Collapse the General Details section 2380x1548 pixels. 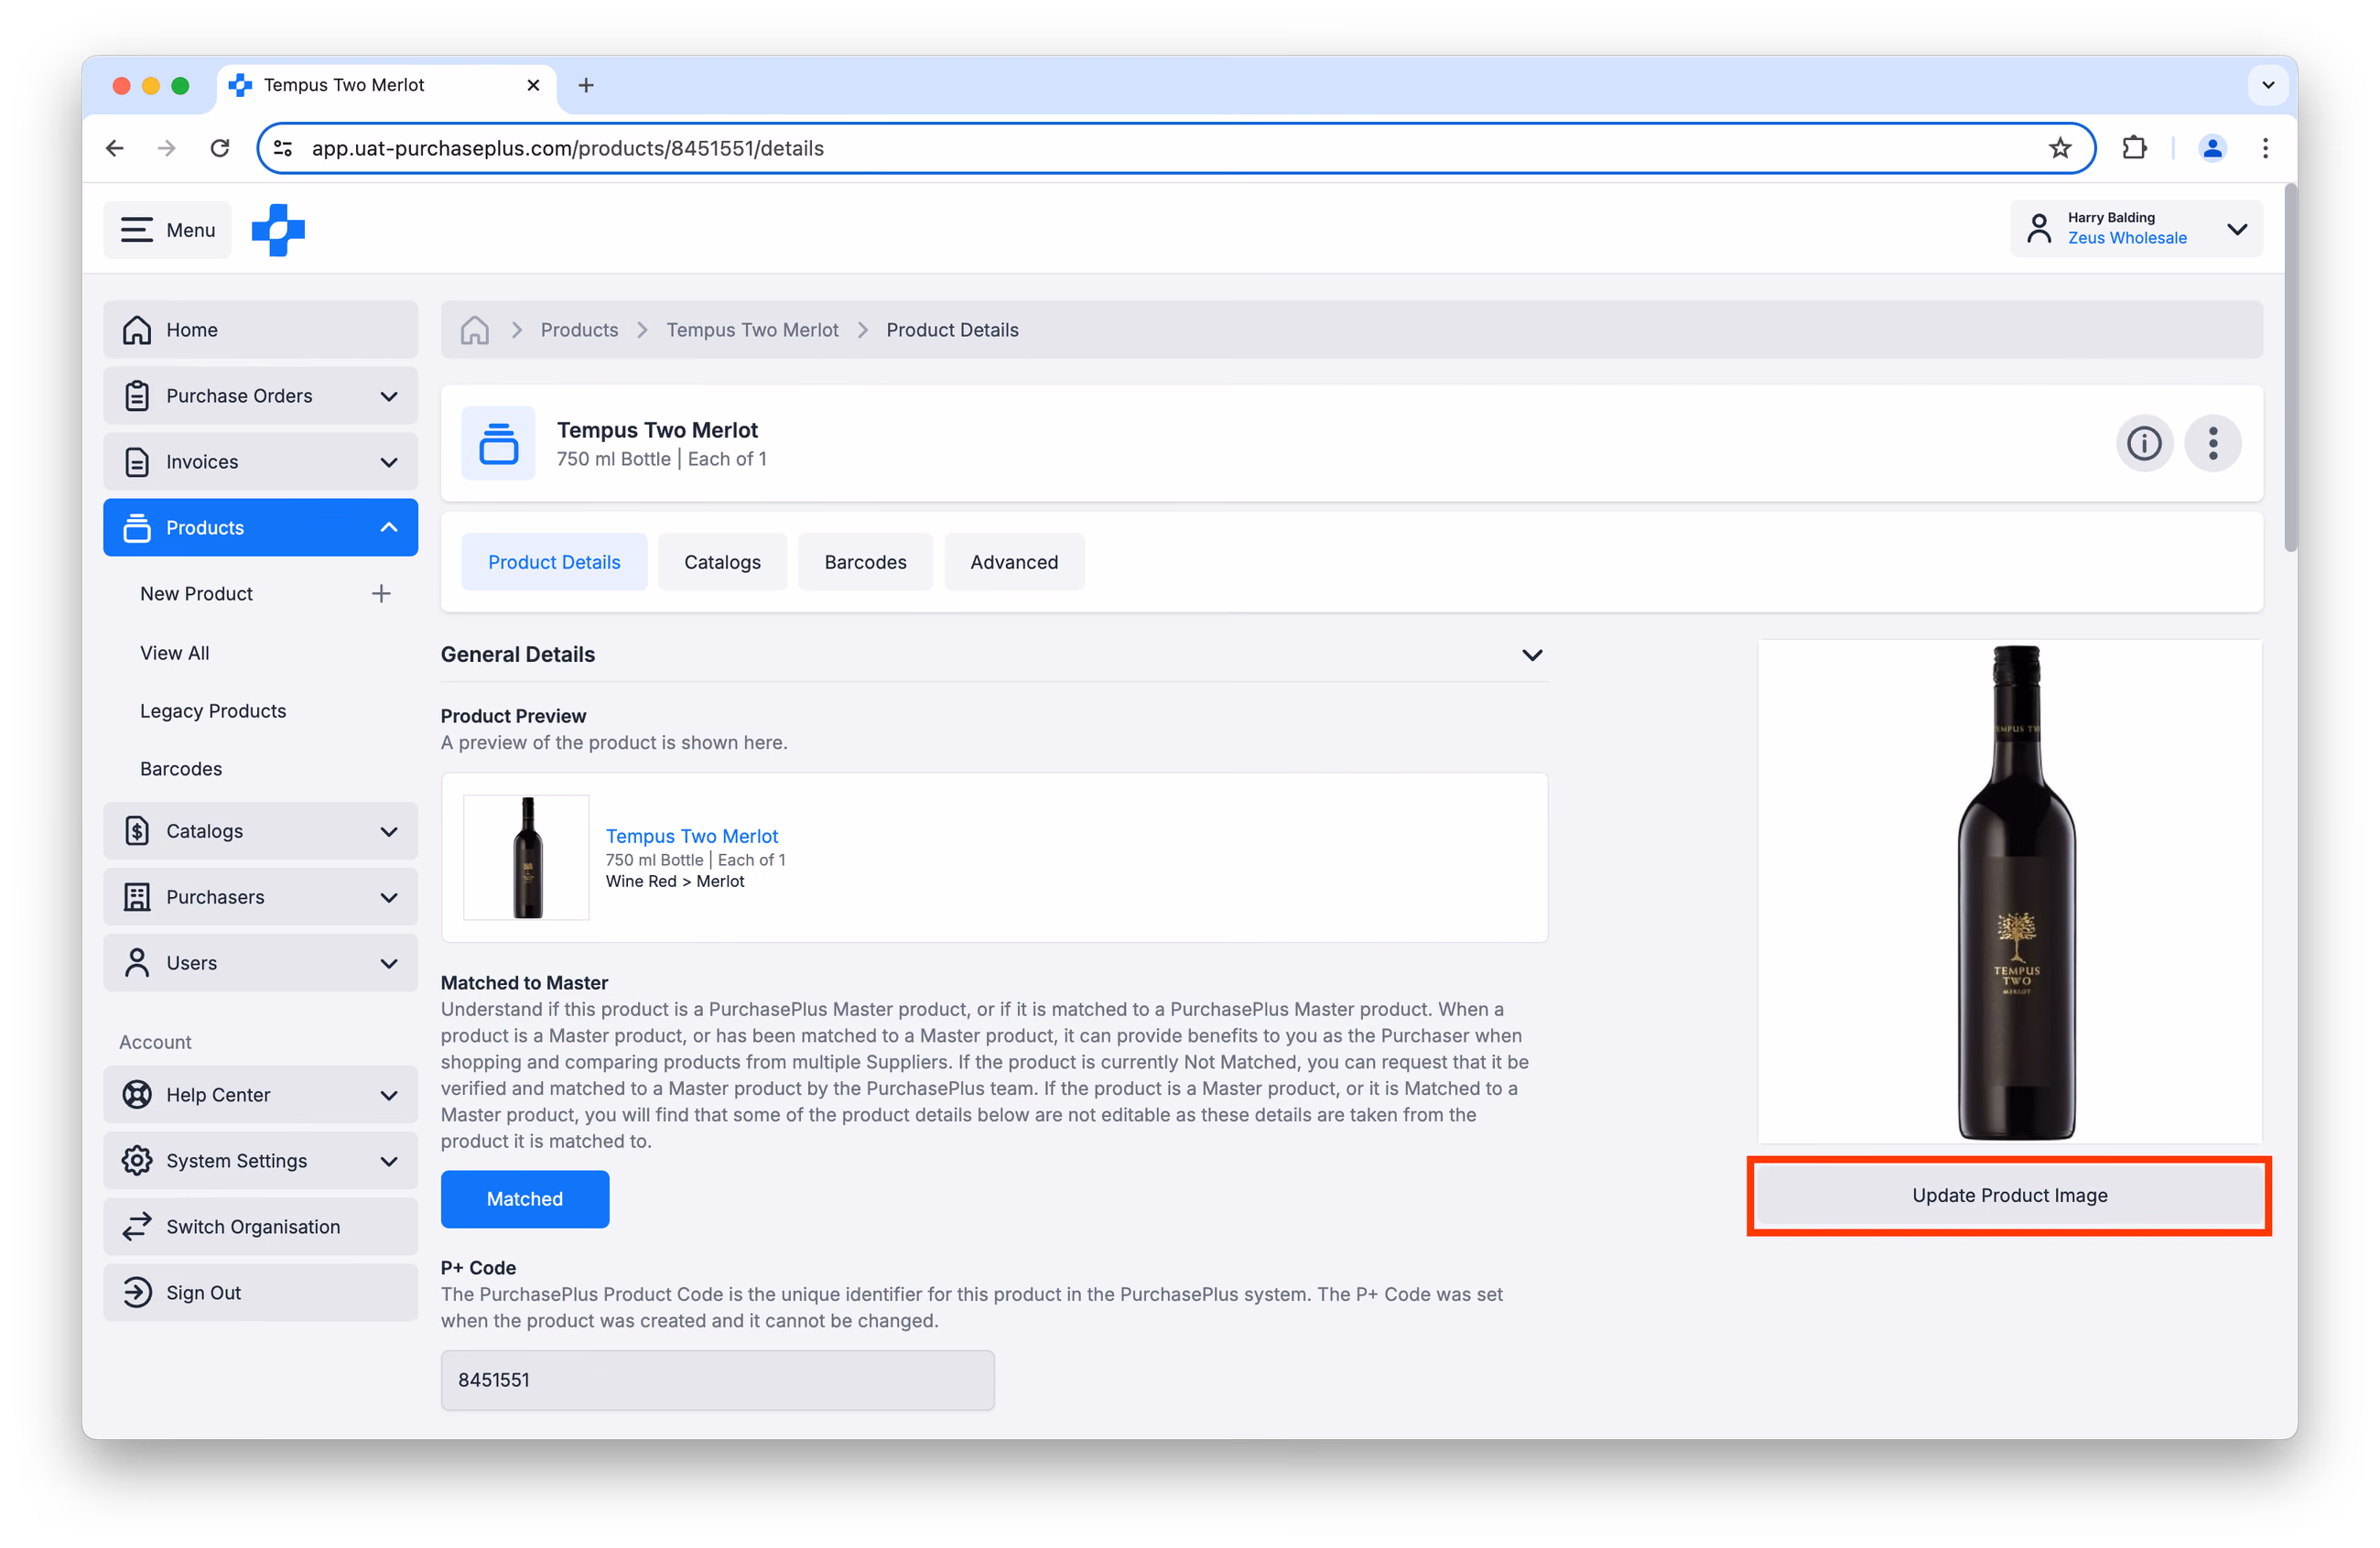coord(1532,655)
